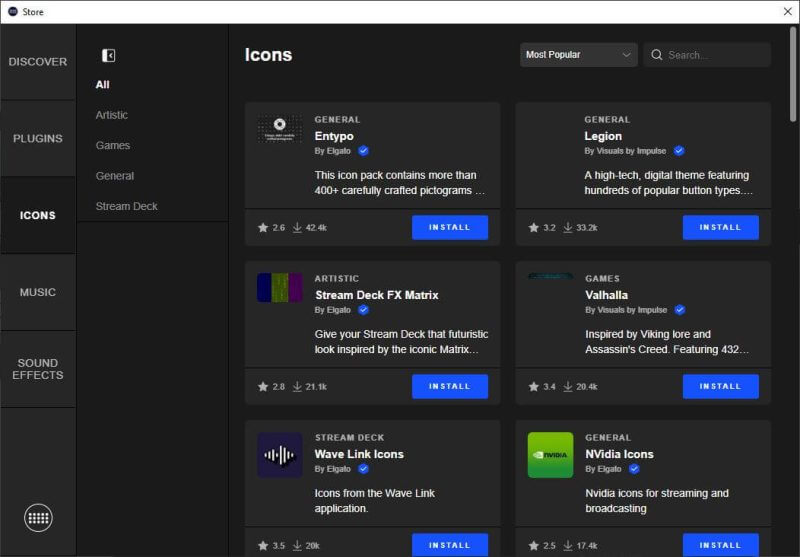800x557 pixels.
Task: Install the Wave Link Icons pack
Action: point(449,545)
